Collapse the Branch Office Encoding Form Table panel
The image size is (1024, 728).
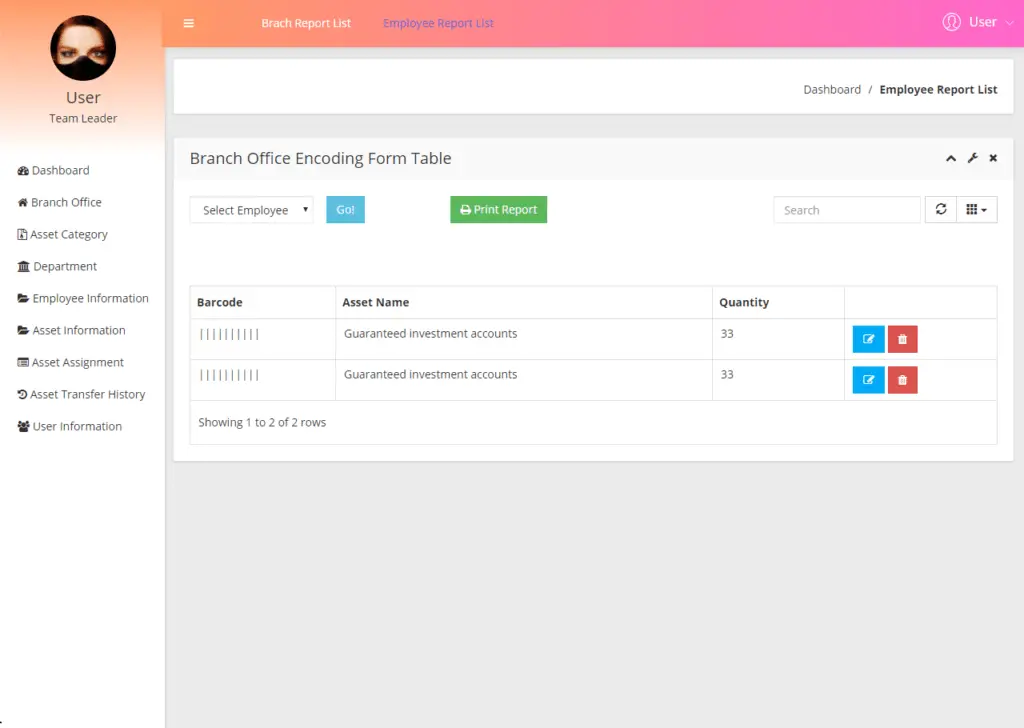pyautogui.click(x=951, y=158)
